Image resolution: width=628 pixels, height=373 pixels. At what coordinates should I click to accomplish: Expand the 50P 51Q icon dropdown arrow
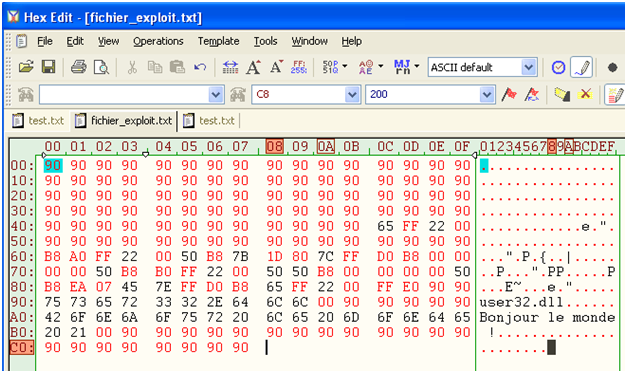tap(345, 66)
